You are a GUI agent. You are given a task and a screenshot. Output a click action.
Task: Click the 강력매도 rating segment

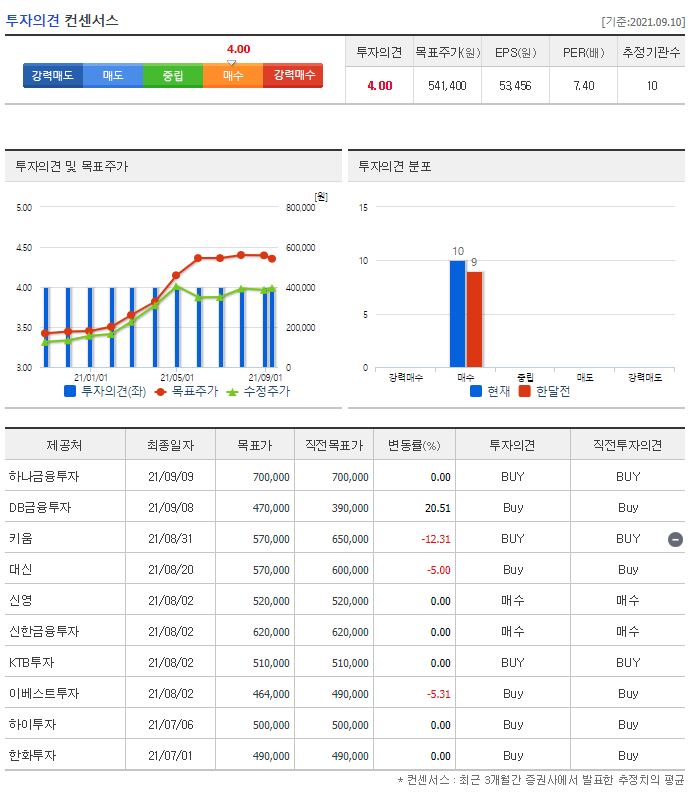click(x=53, y=75)
